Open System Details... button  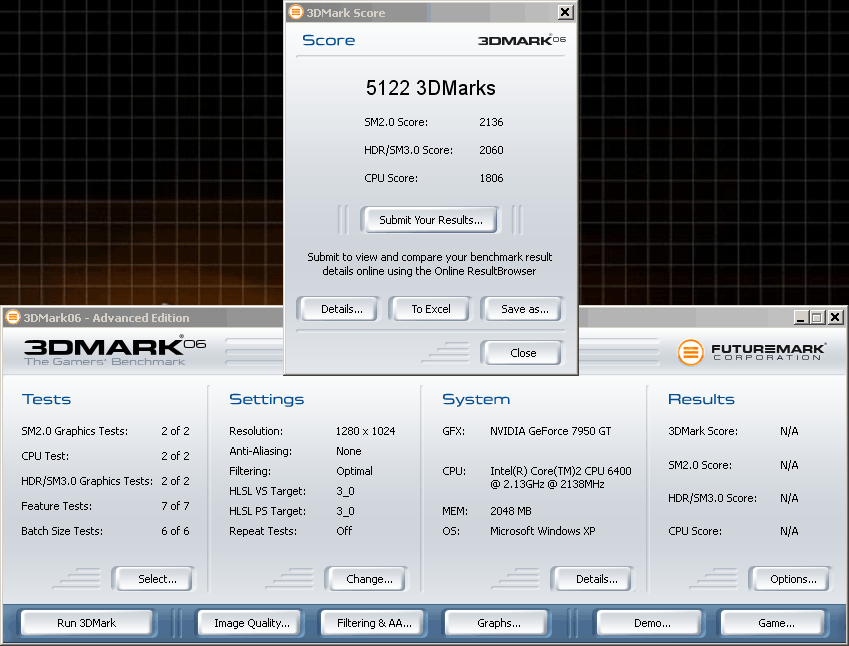596,579
